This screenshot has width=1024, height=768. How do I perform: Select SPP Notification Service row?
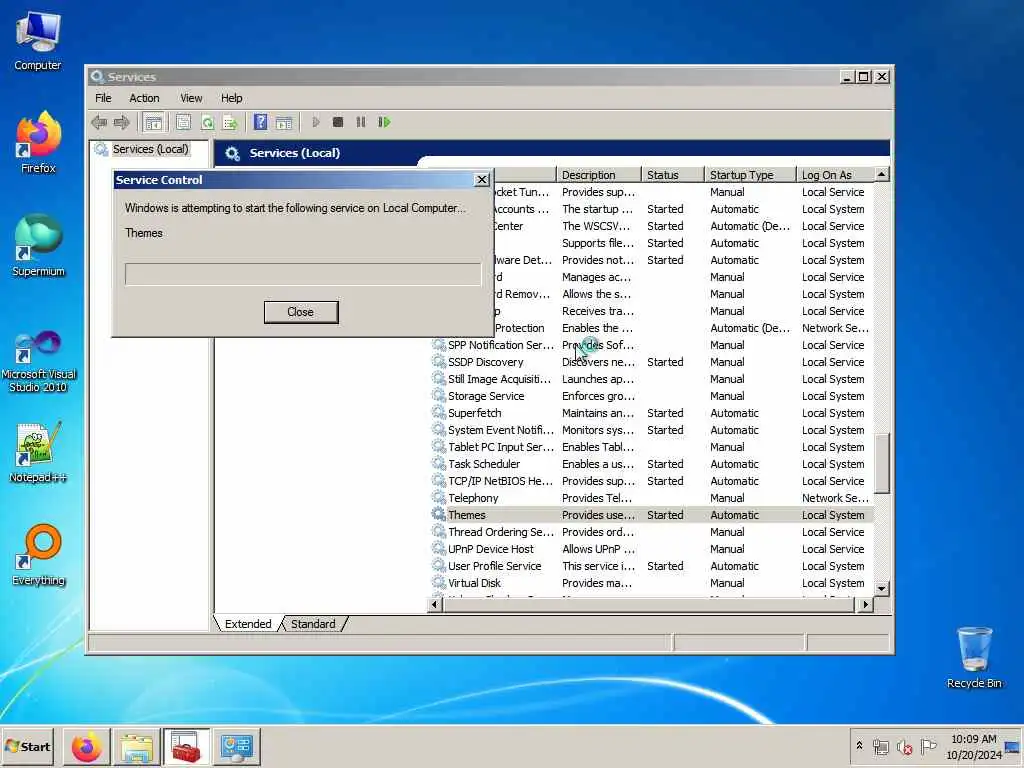coord(651,345)
